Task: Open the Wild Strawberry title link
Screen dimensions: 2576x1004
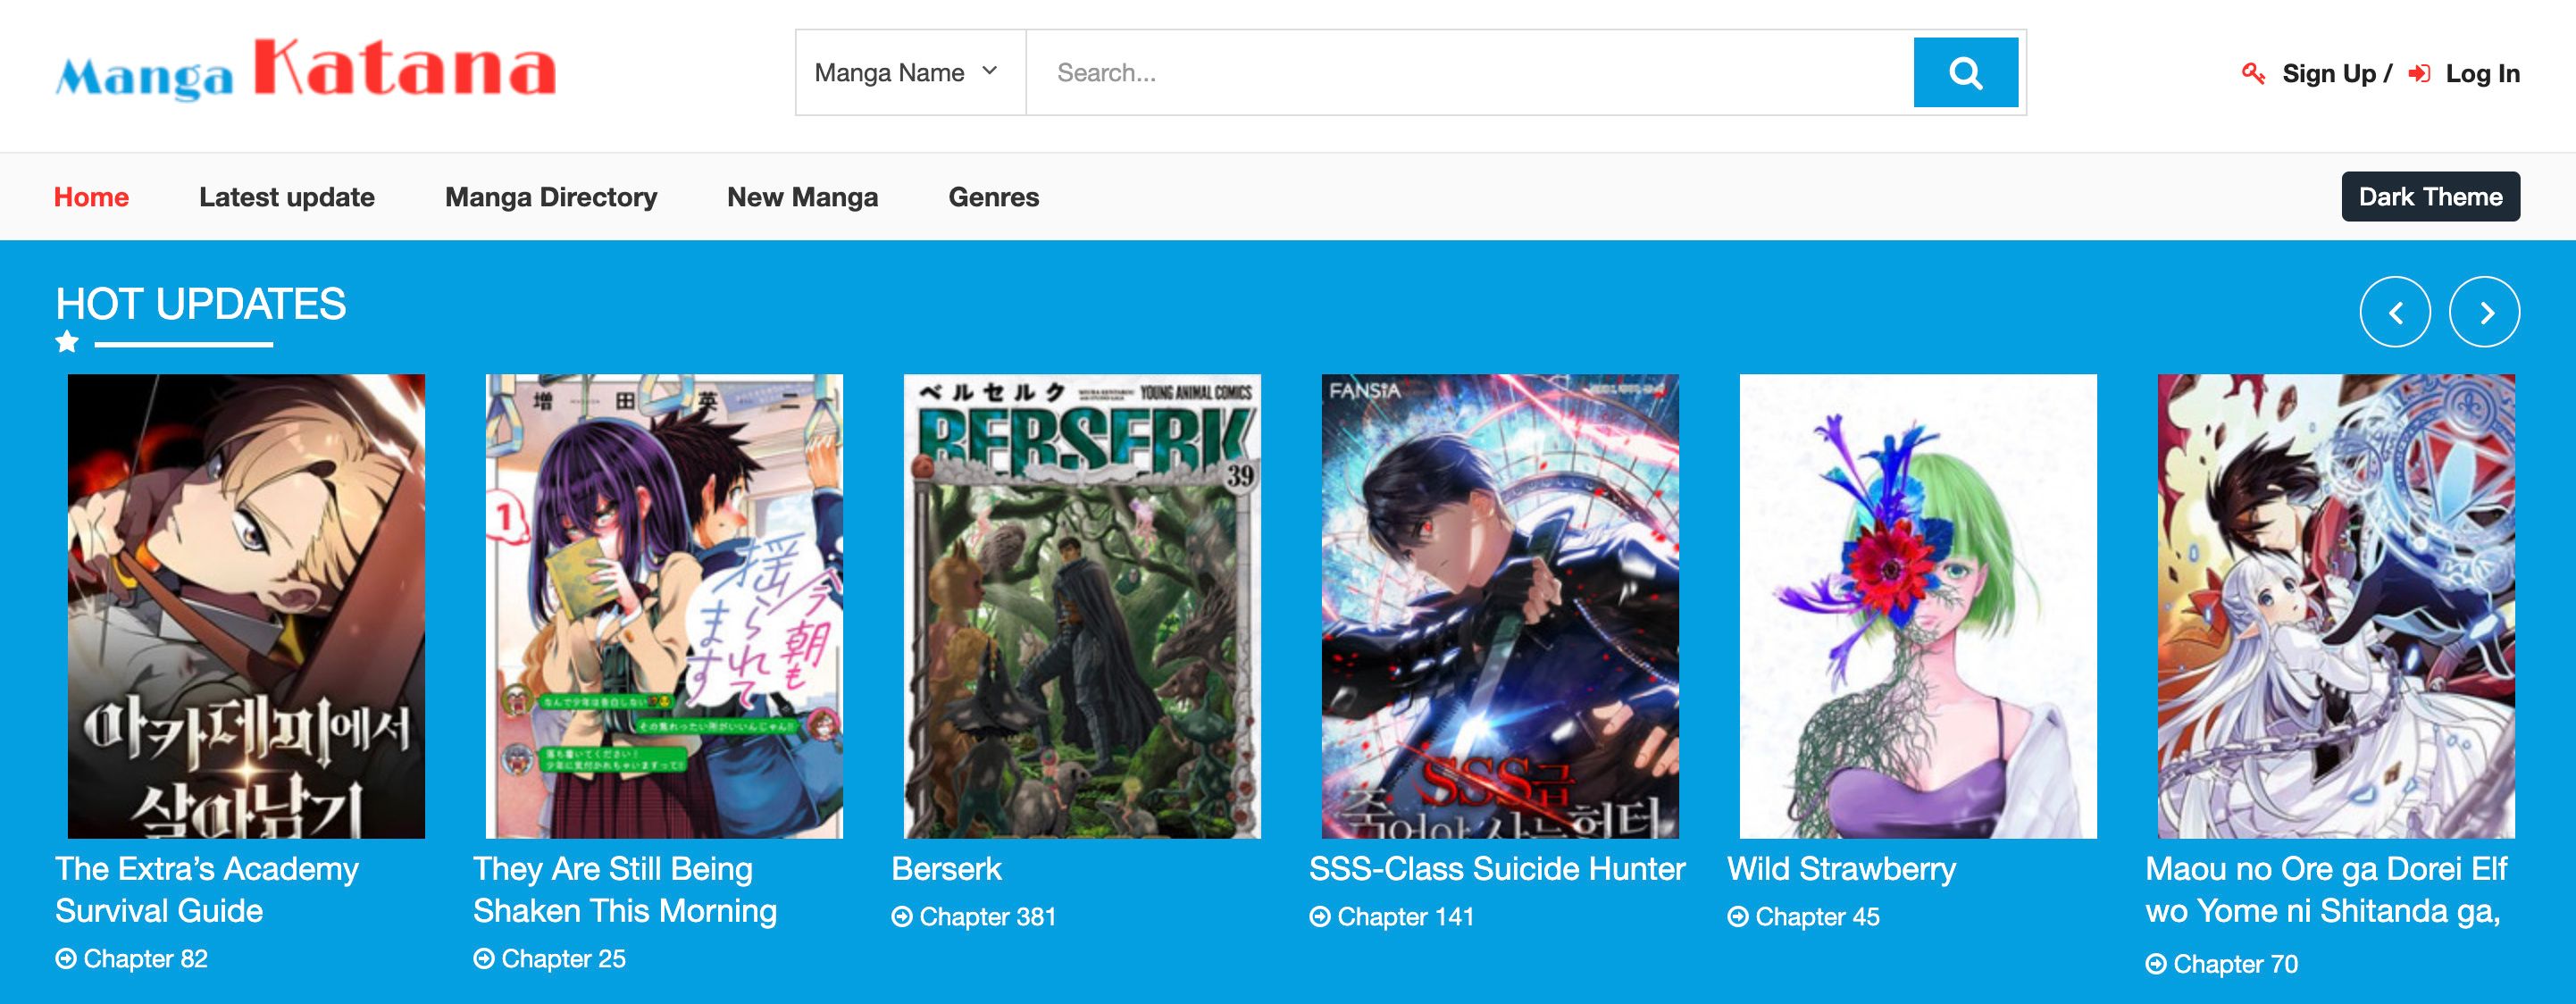Action: tap(1841, 869)
